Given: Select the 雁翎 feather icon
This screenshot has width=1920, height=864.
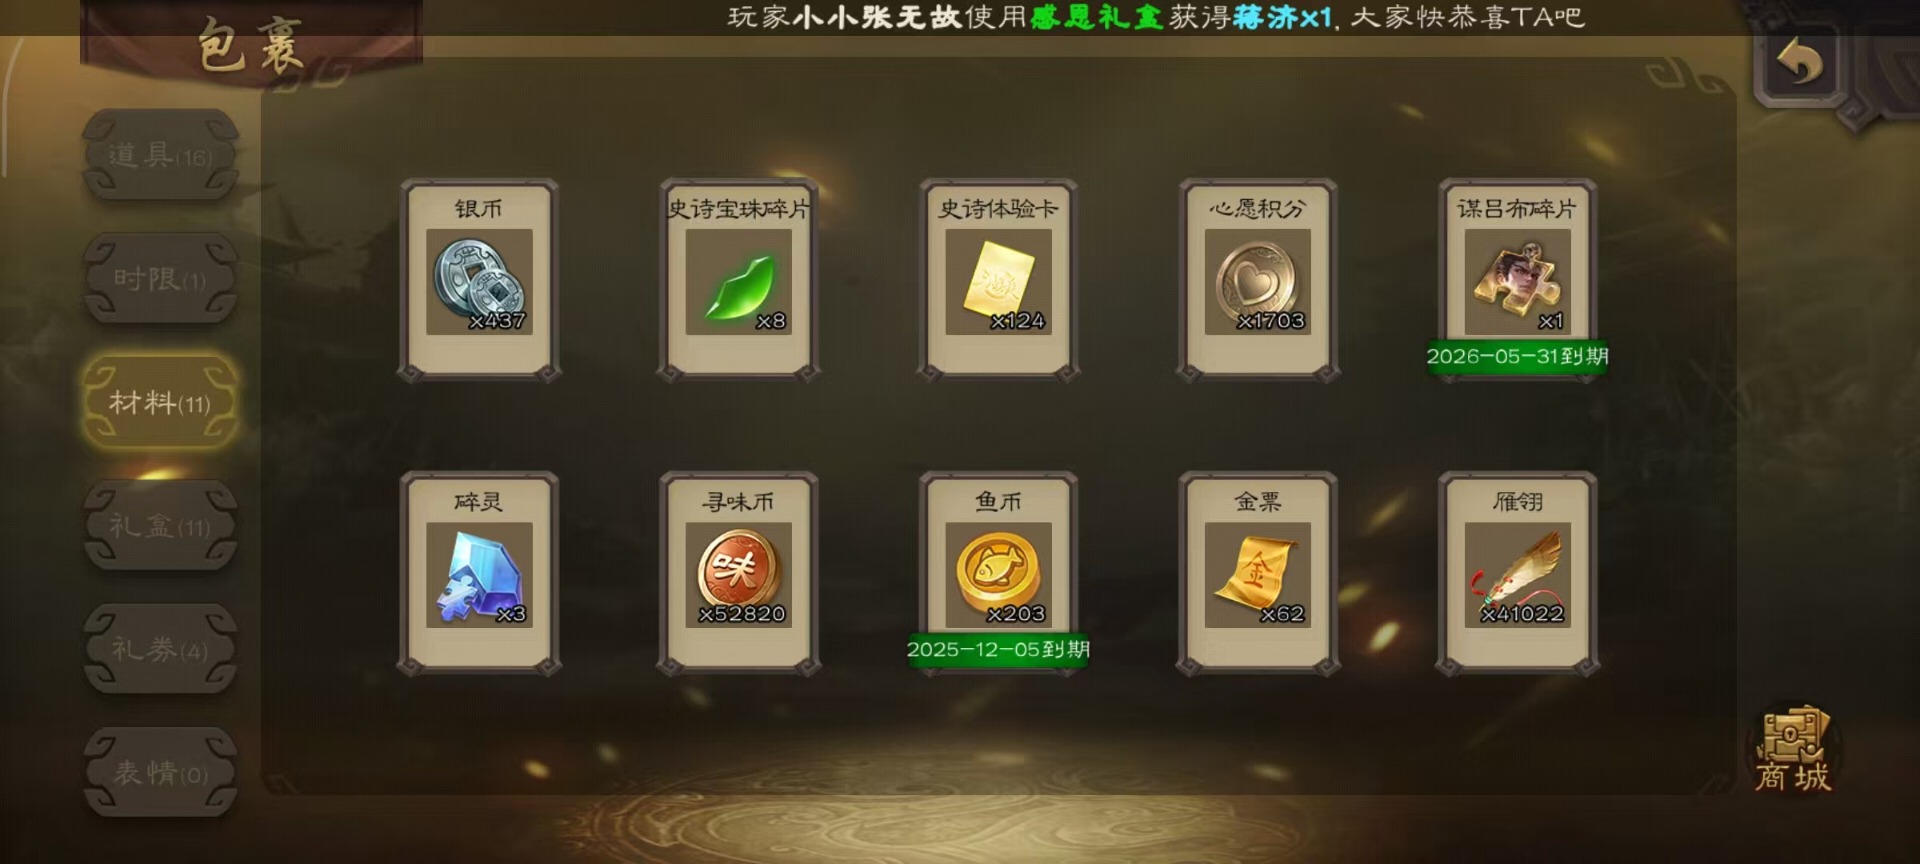Looking at the screenshot, I should tap(1517, 574).
